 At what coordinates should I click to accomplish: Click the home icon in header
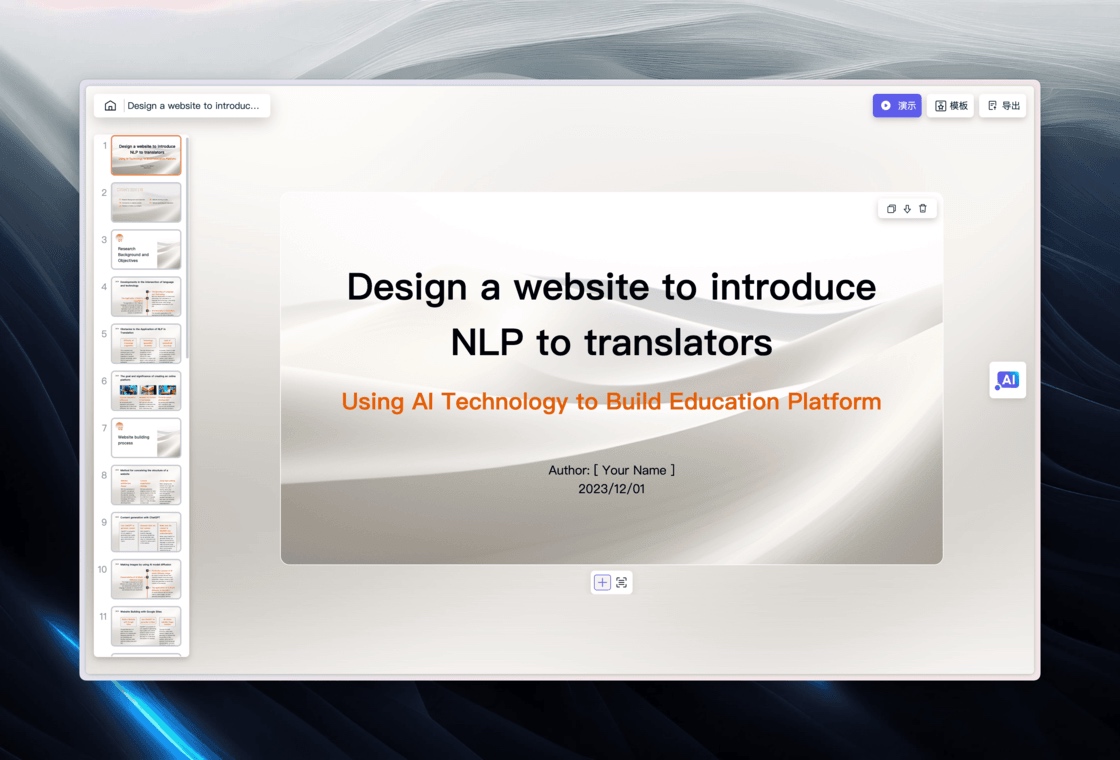coord(110,106)
